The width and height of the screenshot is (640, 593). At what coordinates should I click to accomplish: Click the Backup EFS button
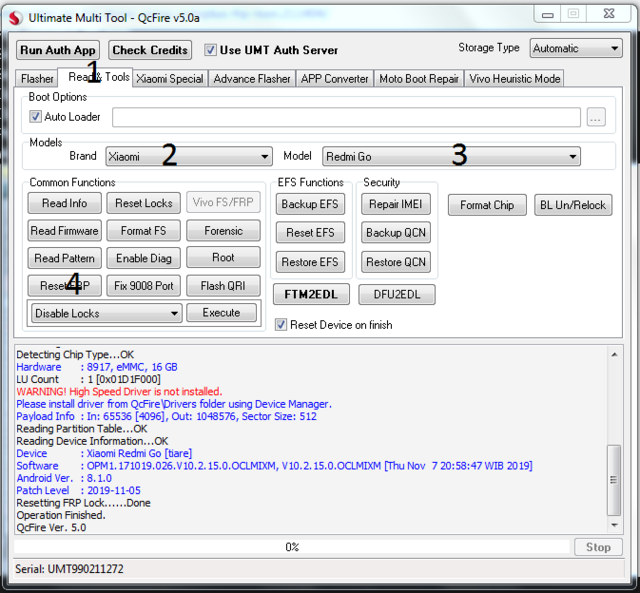pyautogui.click(x=310, y=204)
